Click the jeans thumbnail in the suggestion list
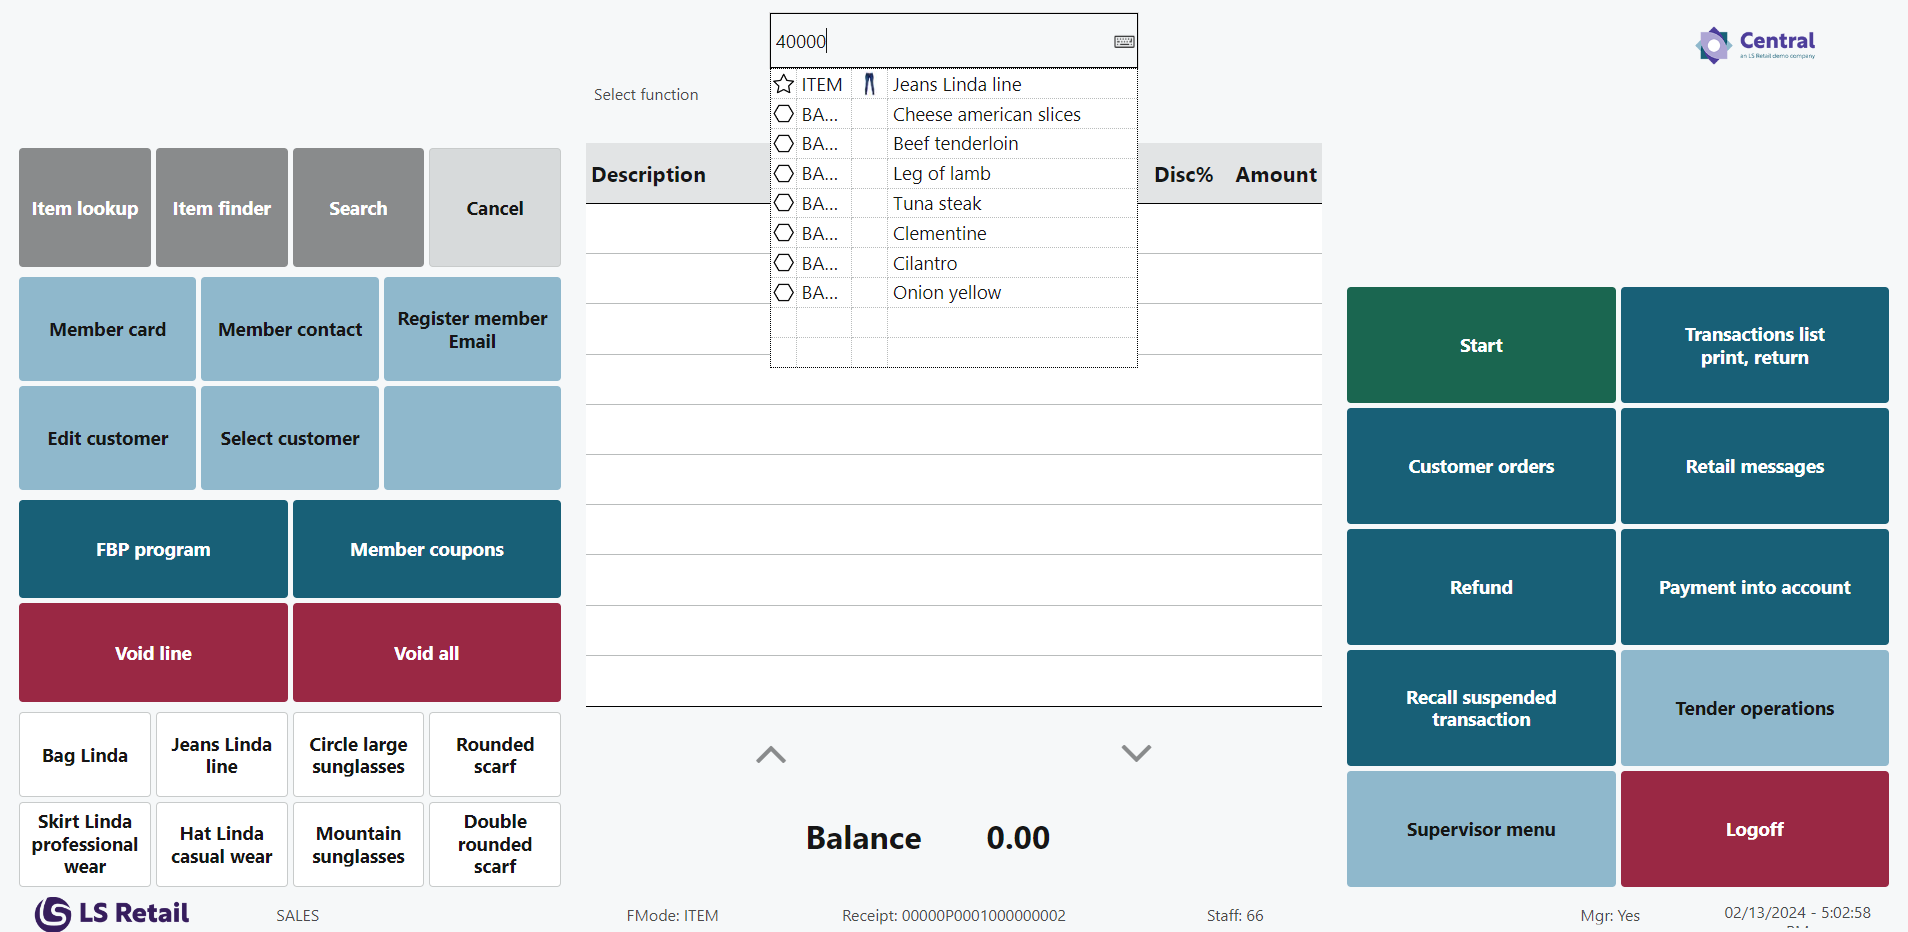The height and width of the screenshot is (932, 1908). pyautogui.click(x=869, y=84)
